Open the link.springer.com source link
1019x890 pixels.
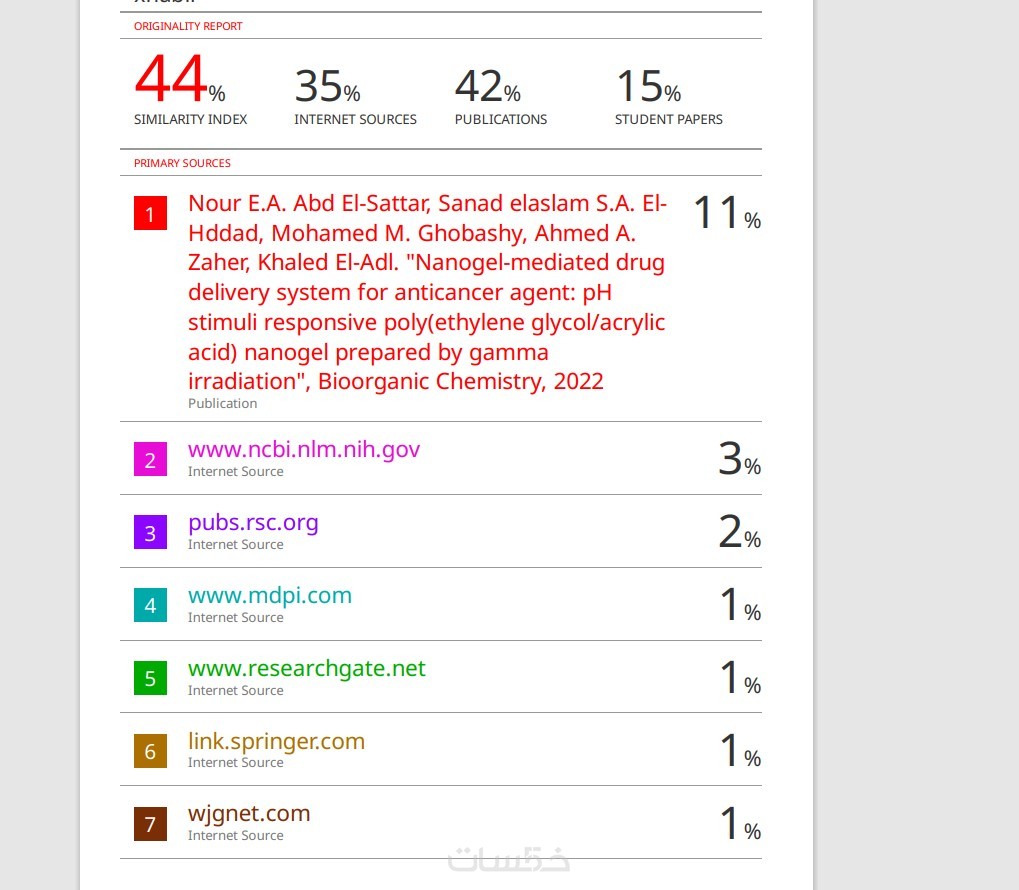[x=276, y=741]
